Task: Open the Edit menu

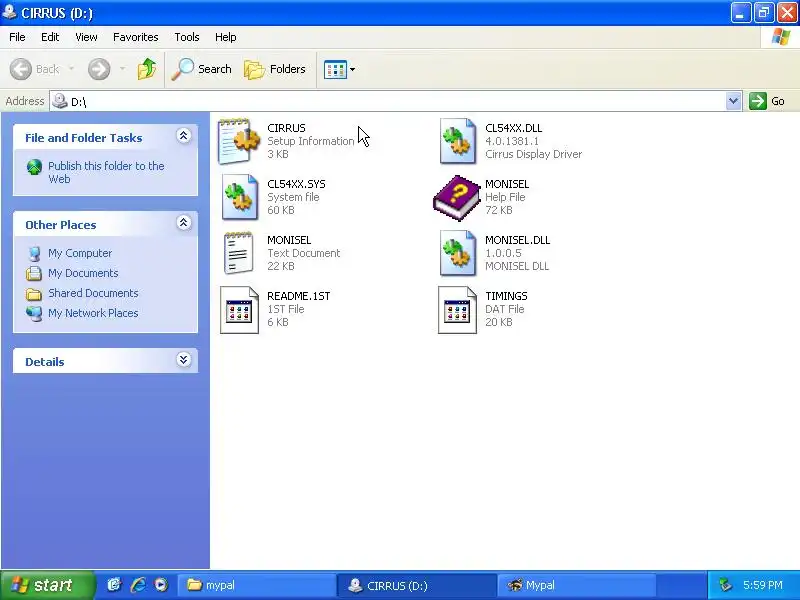Action: click(50, 37)
